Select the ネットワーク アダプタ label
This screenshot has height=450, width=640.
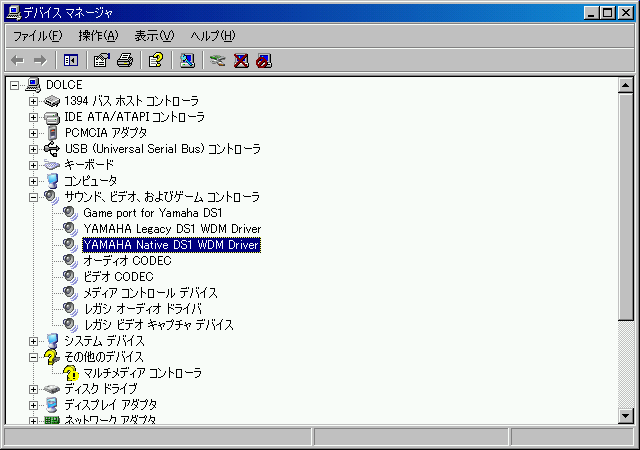[110, 419]
